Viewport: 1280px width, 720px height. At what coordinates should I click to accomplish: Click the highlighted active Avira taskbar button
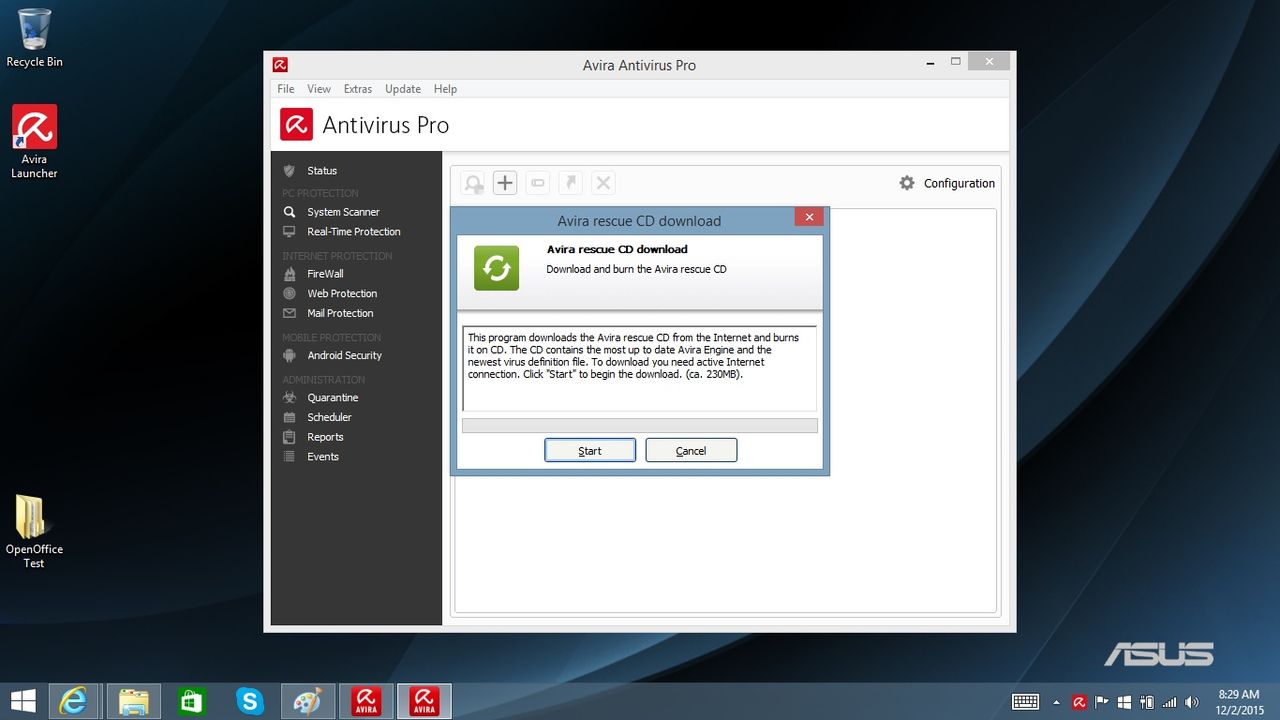coord(424,701)
